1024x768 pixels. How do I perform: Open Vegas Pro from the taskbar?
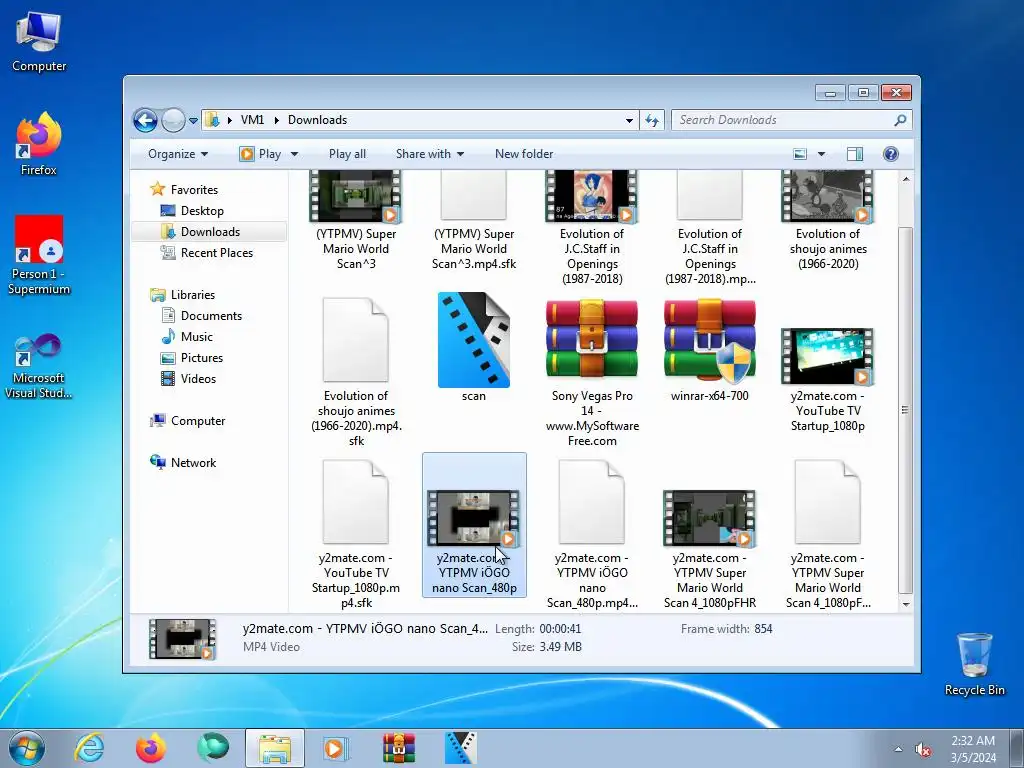click(x=460, y=748)
